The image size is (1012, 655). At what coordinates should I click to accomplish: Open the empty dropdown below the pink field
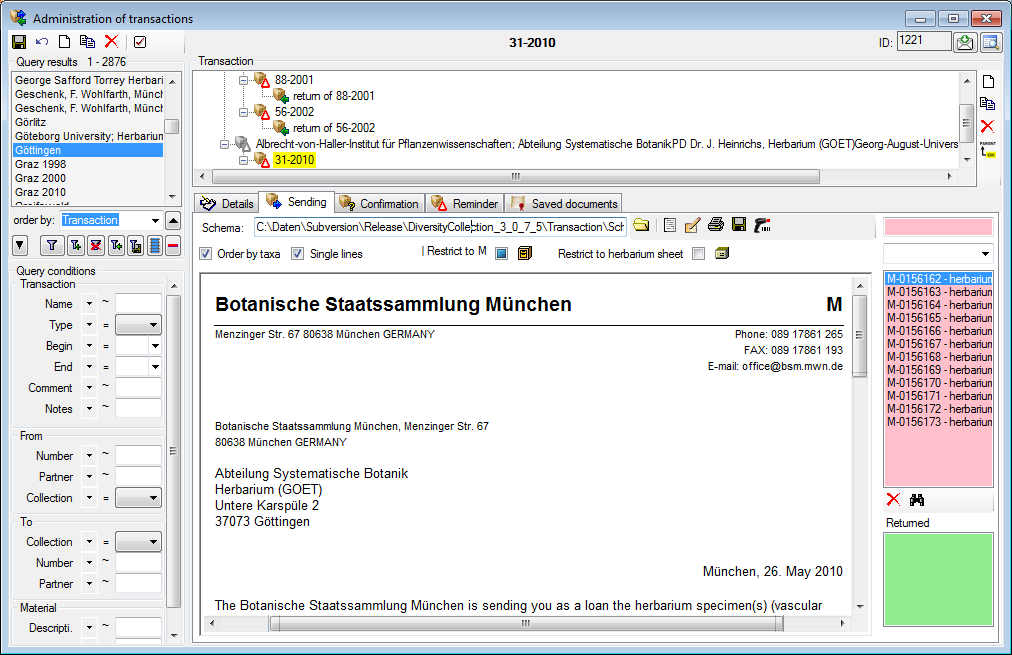coord(938,254)
